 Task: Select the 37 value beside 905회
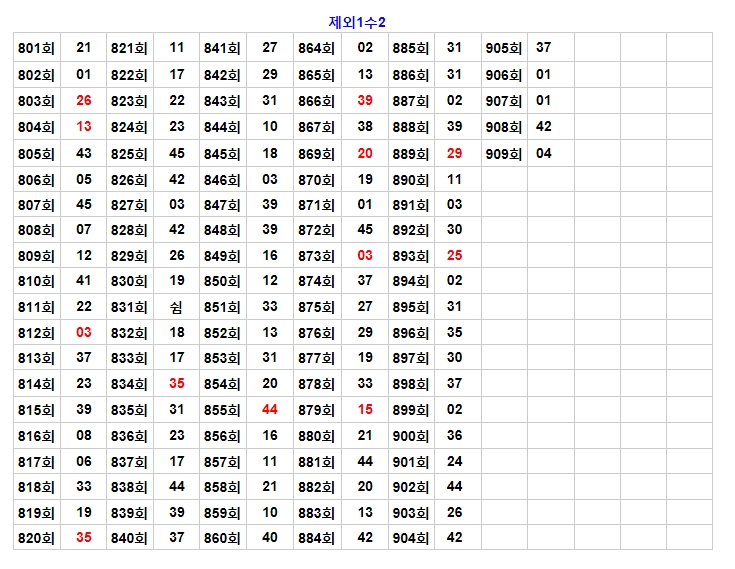544,48
